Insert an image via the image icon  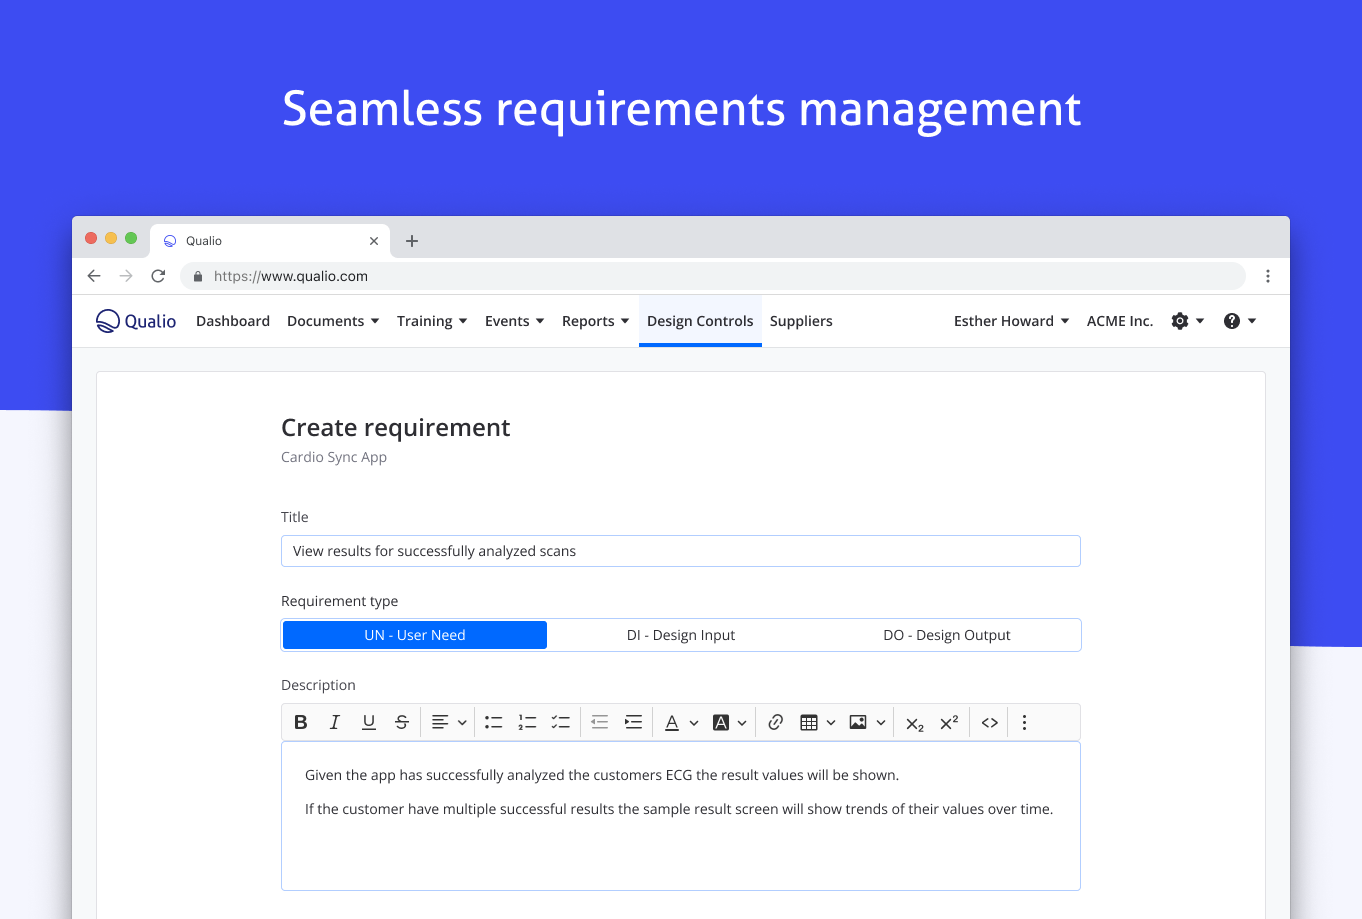click(x=858, y=722)
